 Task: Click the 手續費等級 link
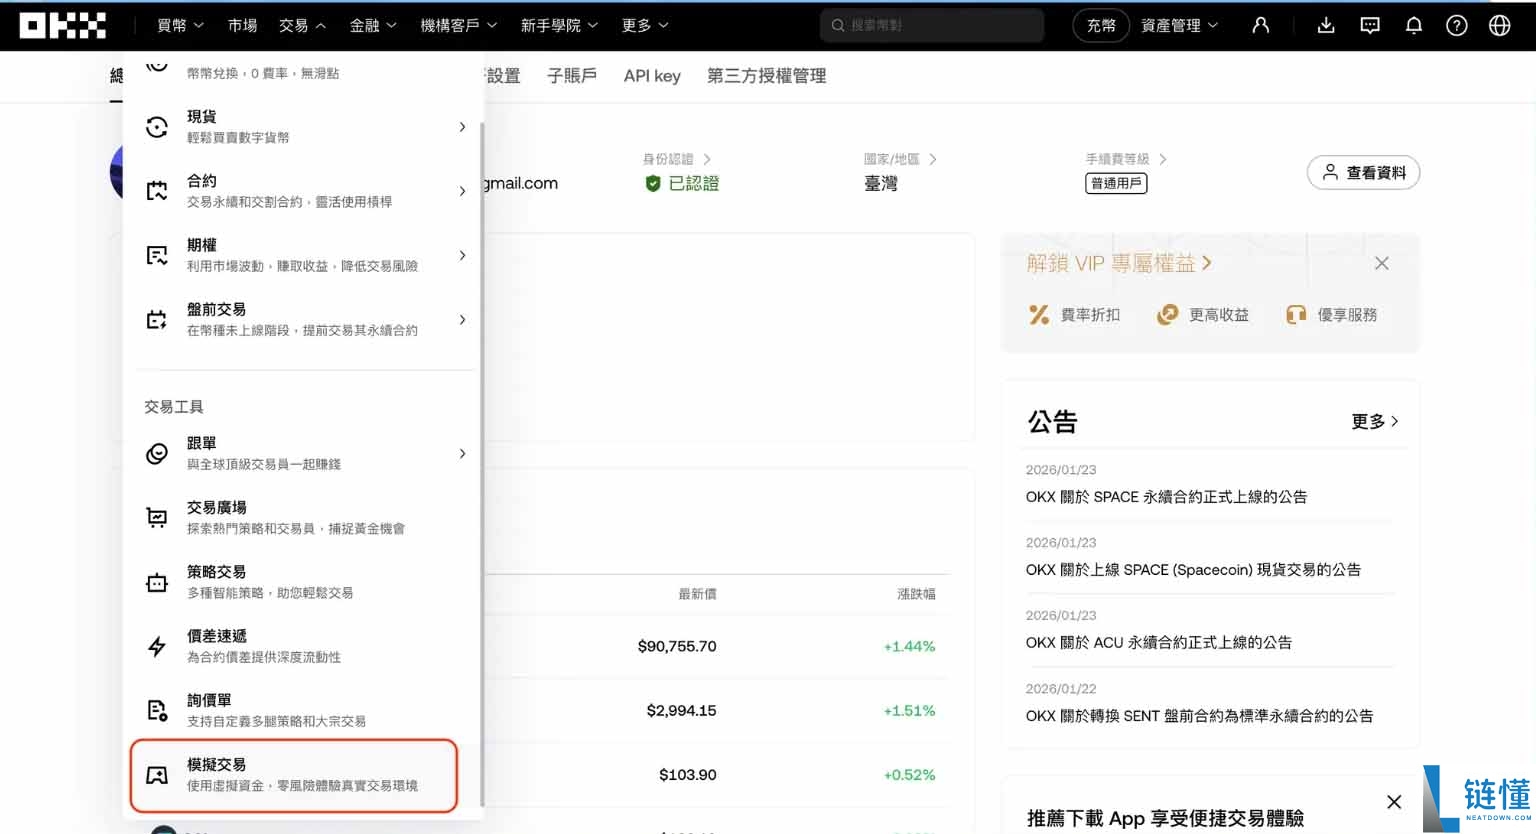point(1126,159)
